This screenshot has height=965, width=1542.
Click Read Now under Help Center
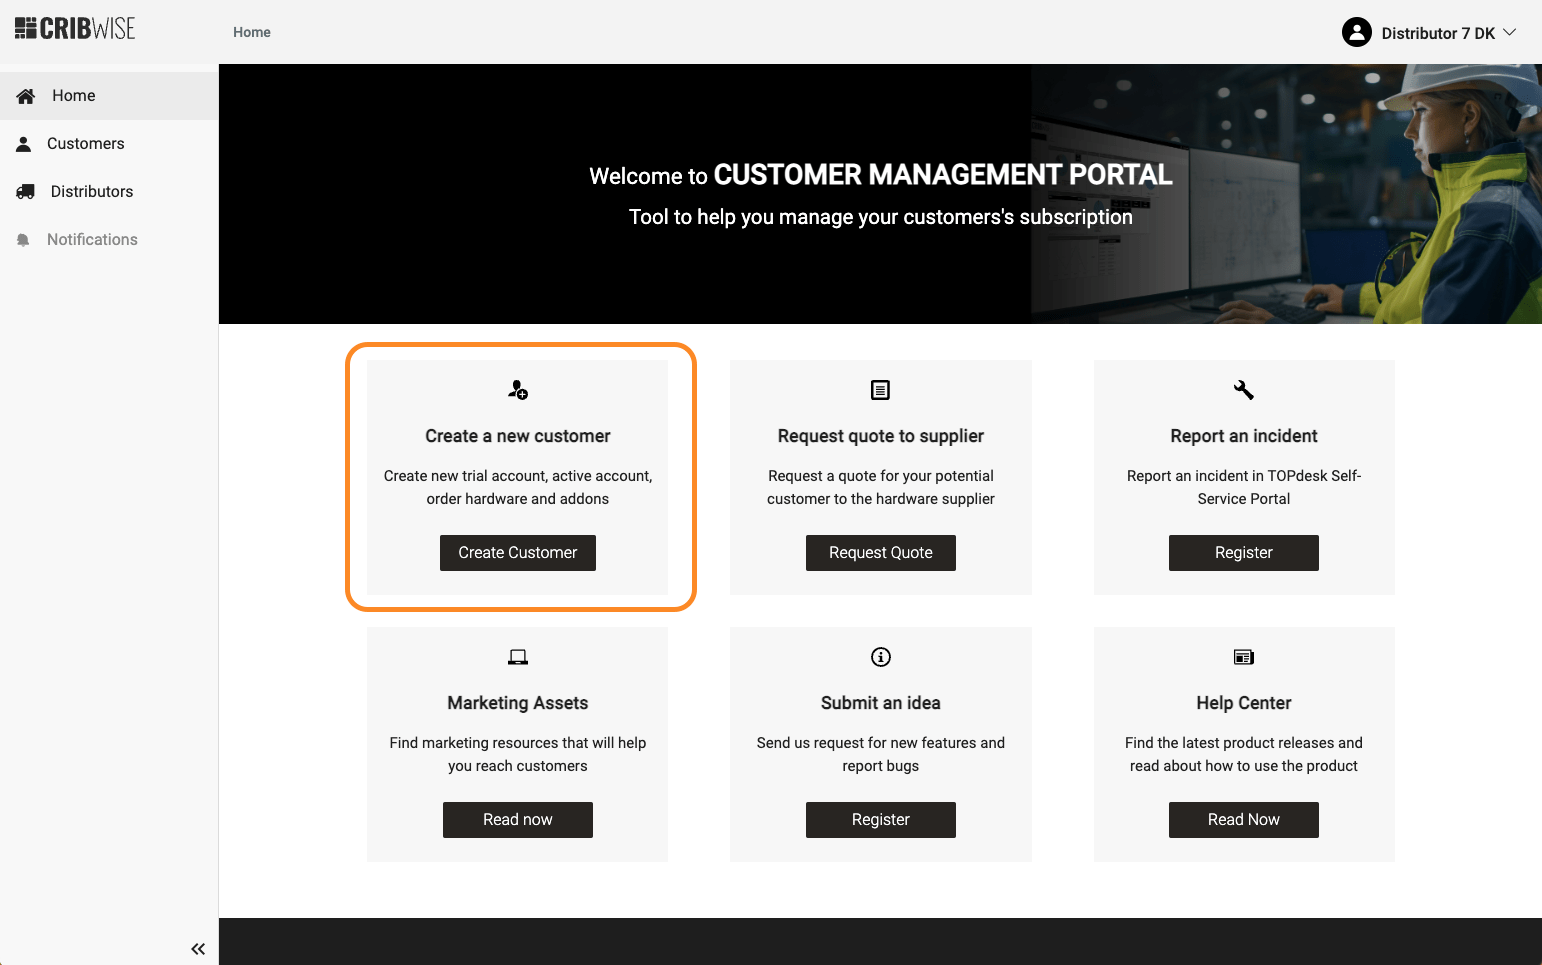point(1243,820)
